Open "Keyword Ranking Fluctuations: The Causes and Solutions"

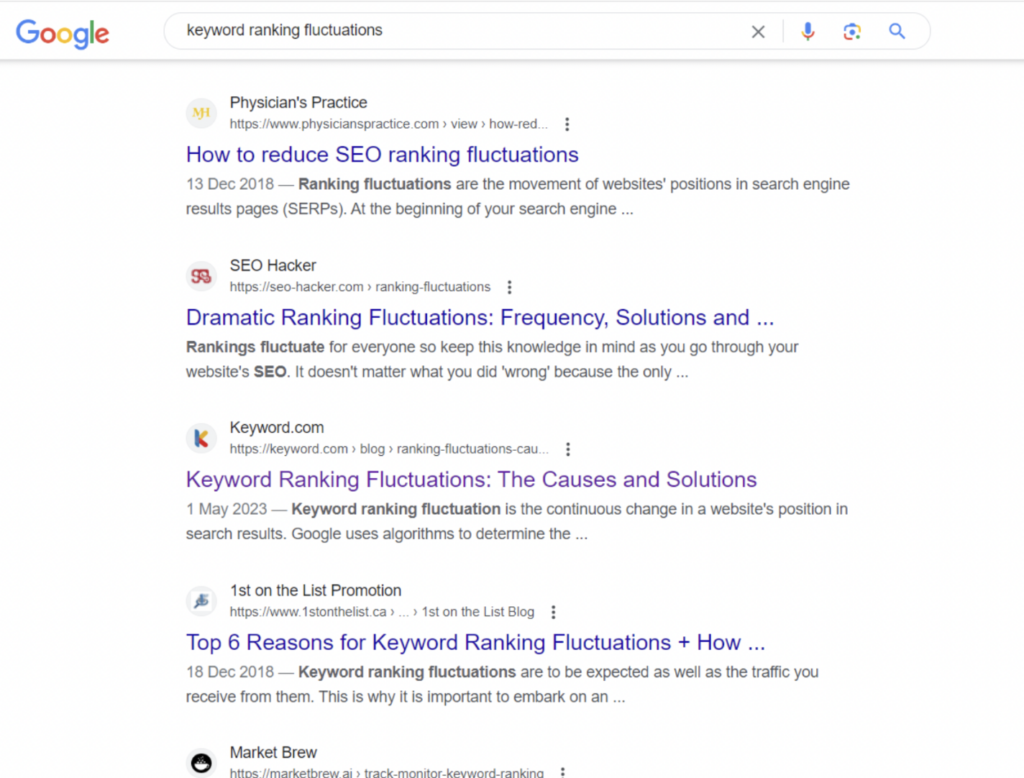[471, 480]
